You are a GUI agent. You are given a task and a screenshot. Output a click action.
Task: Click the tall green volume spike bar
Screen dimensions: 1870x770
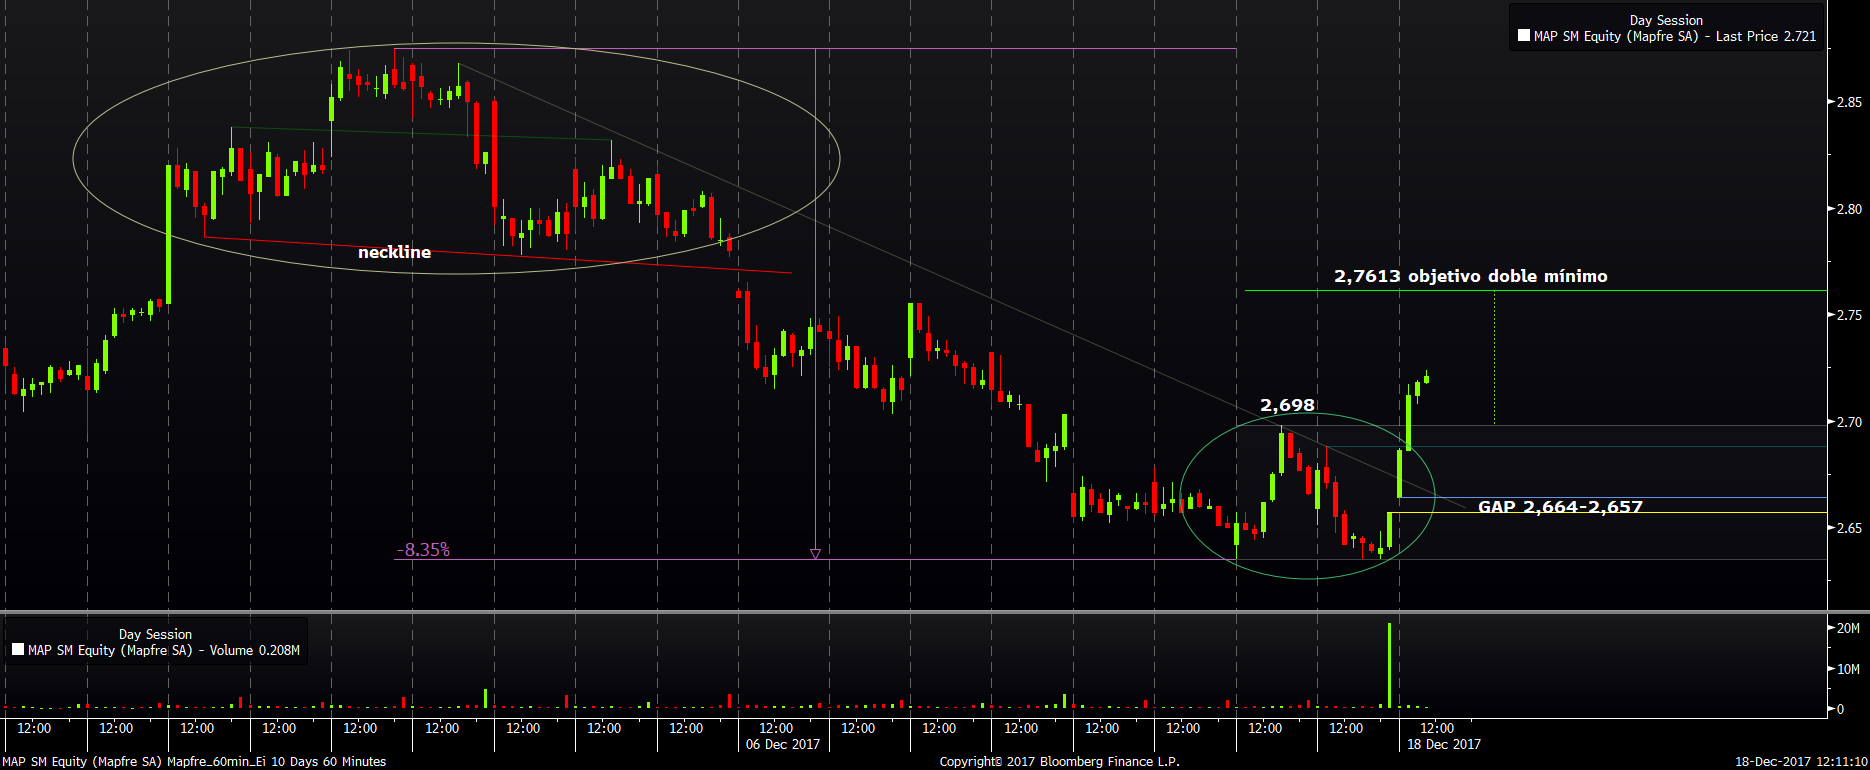click(1389, 665)
